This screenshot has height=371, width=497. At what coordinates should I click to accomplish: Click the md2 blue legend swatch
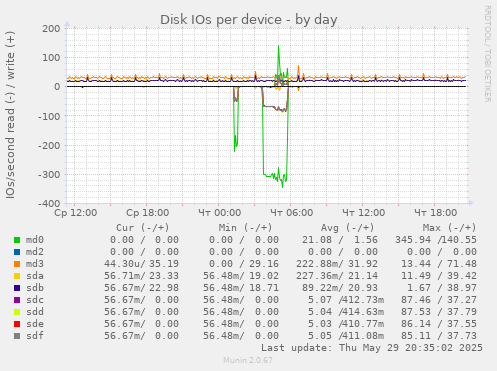click(x=17, y=252)
